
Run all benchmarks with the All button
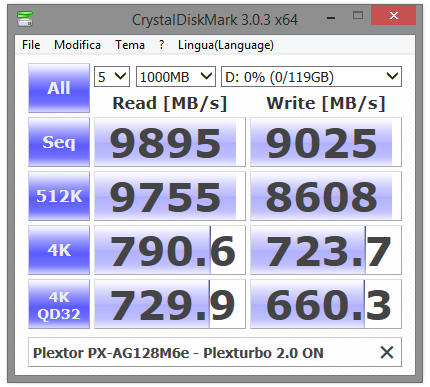pos(59,88)
